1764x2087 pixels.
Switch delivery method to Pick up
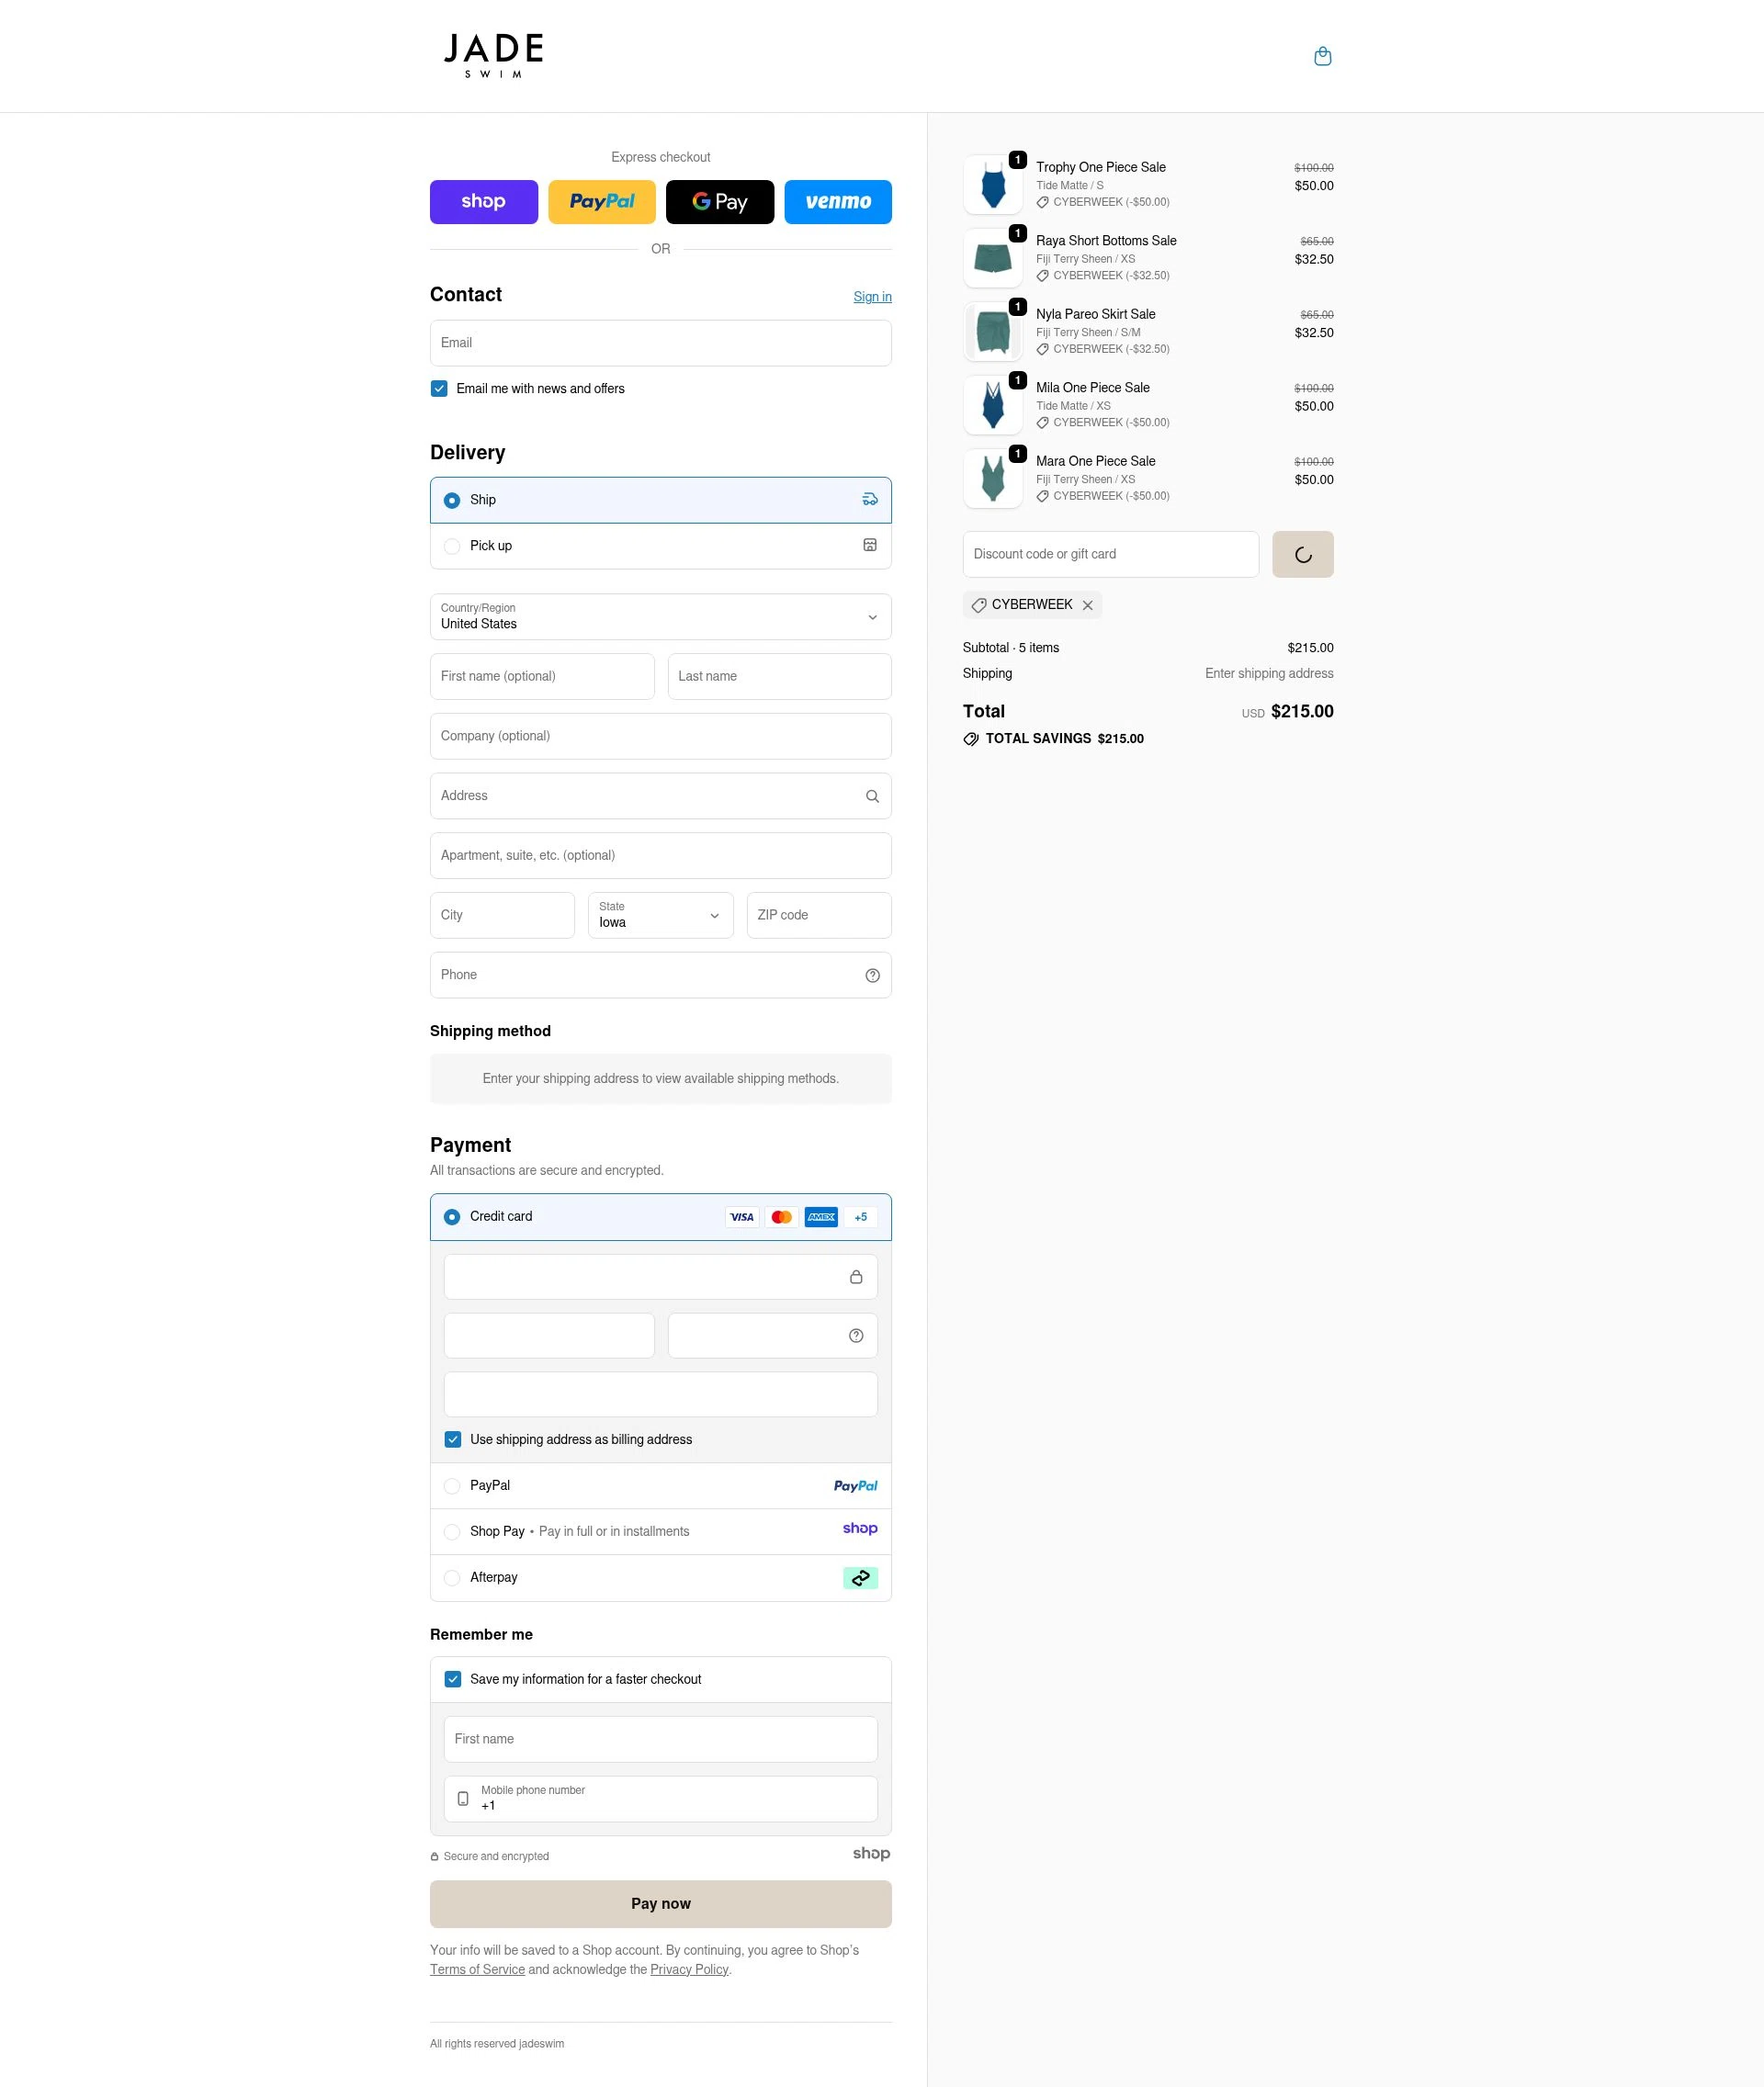[x=452, y=546]
